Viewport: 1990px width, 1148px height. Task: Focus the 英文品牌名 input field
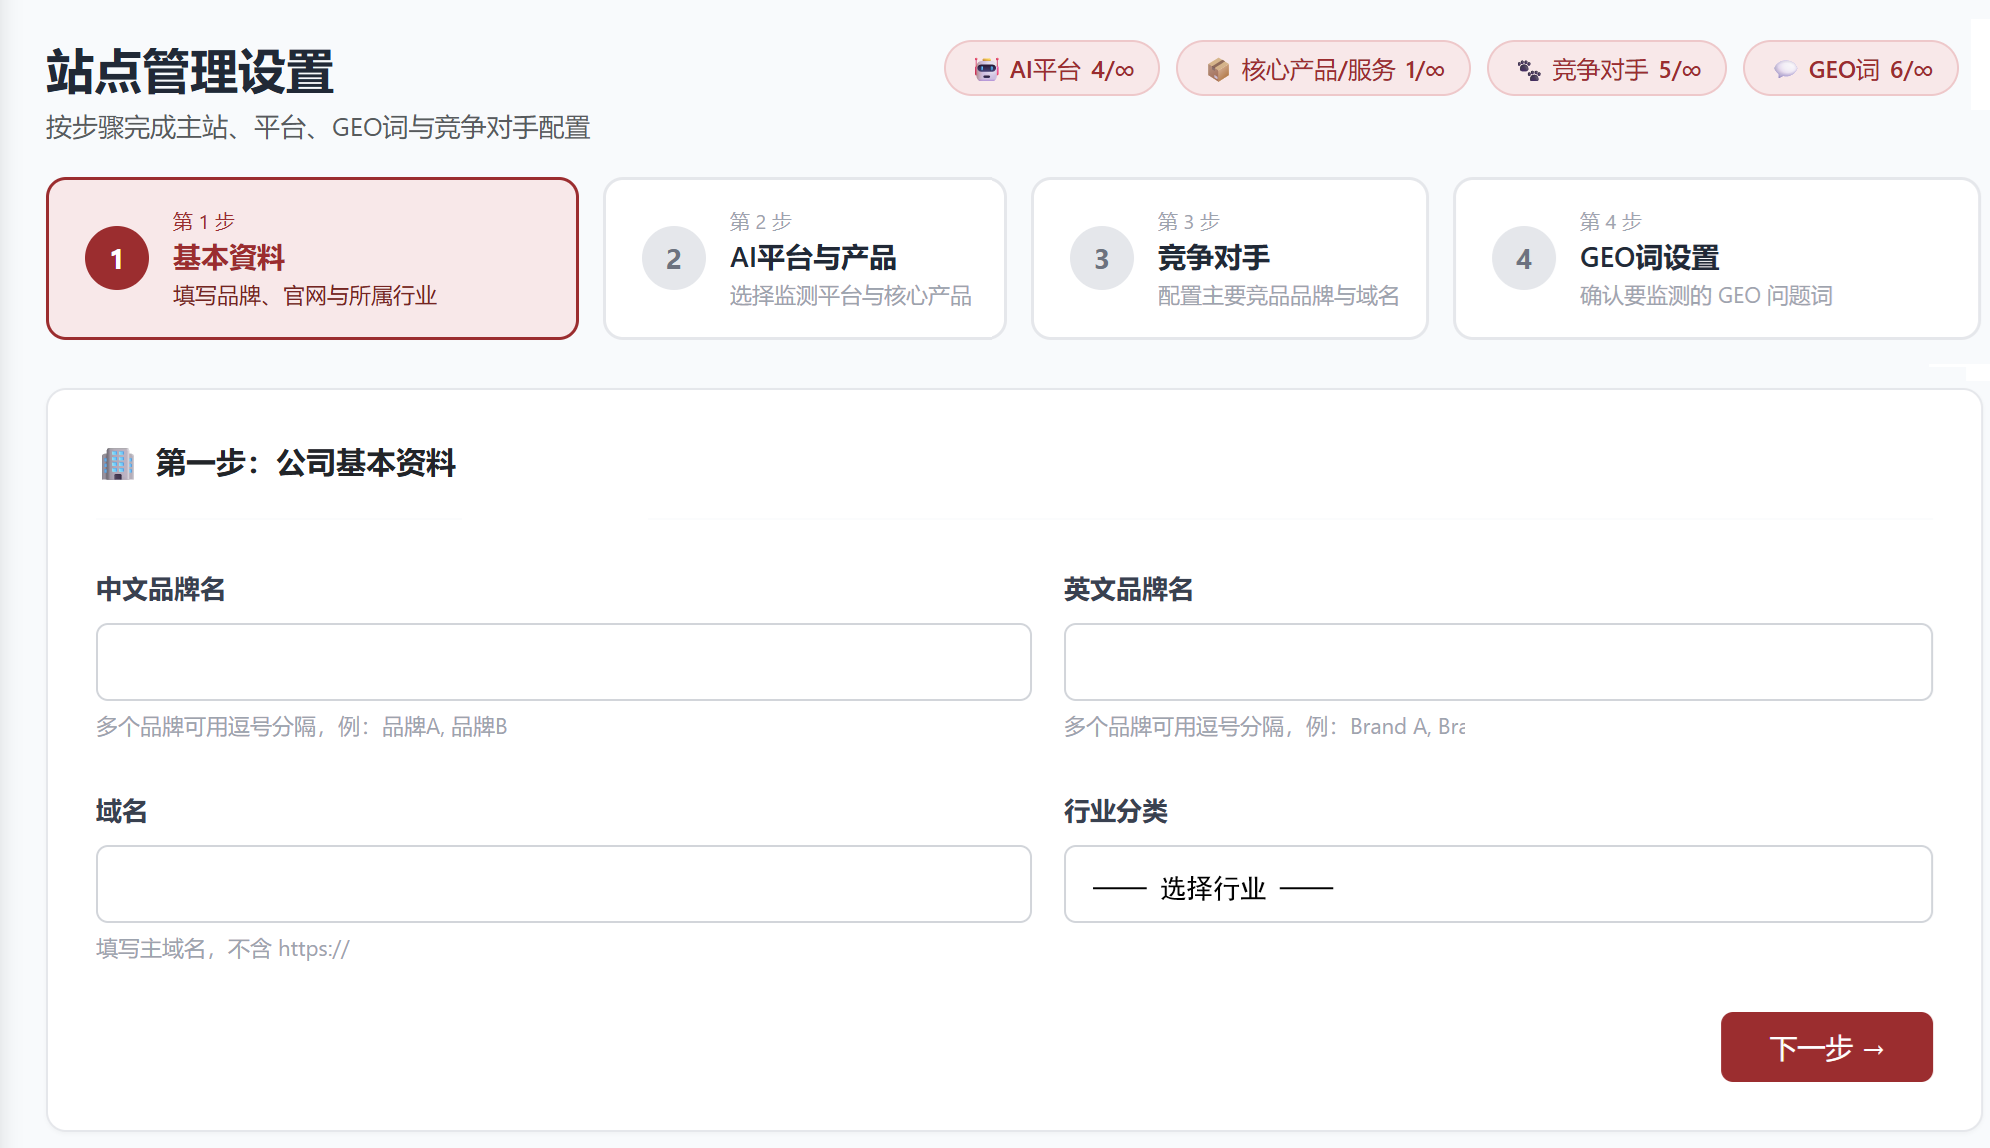pyautogui.click(x=1498, y=662)
